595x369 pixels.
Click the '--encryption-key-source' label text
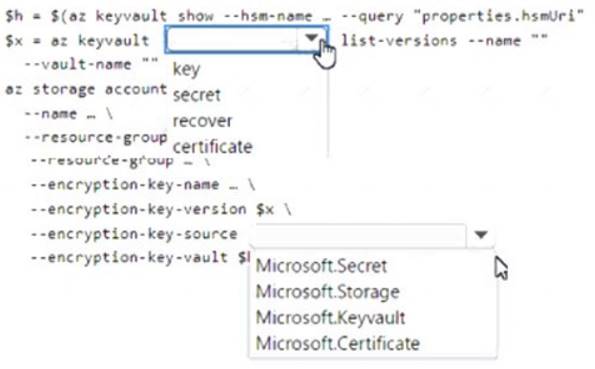(x=134, y=234)
